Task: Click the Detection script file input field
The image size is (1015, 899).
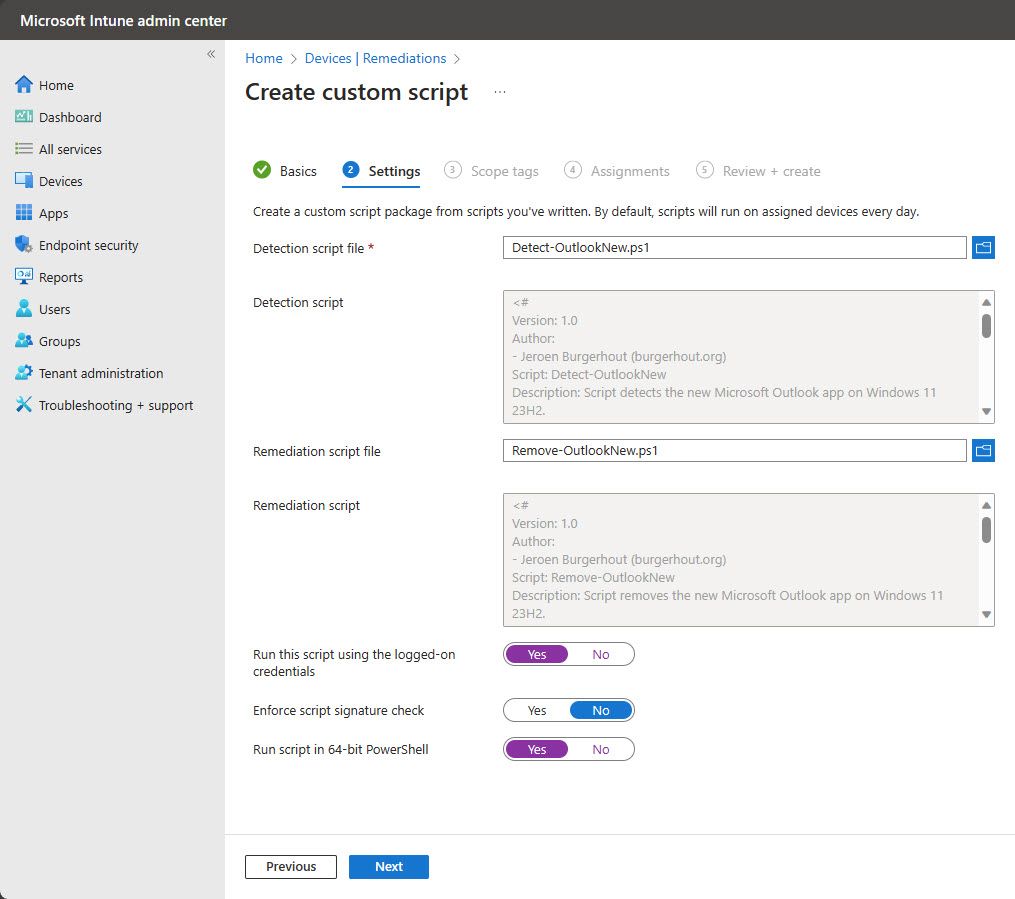Action: [x=735, y=247]
